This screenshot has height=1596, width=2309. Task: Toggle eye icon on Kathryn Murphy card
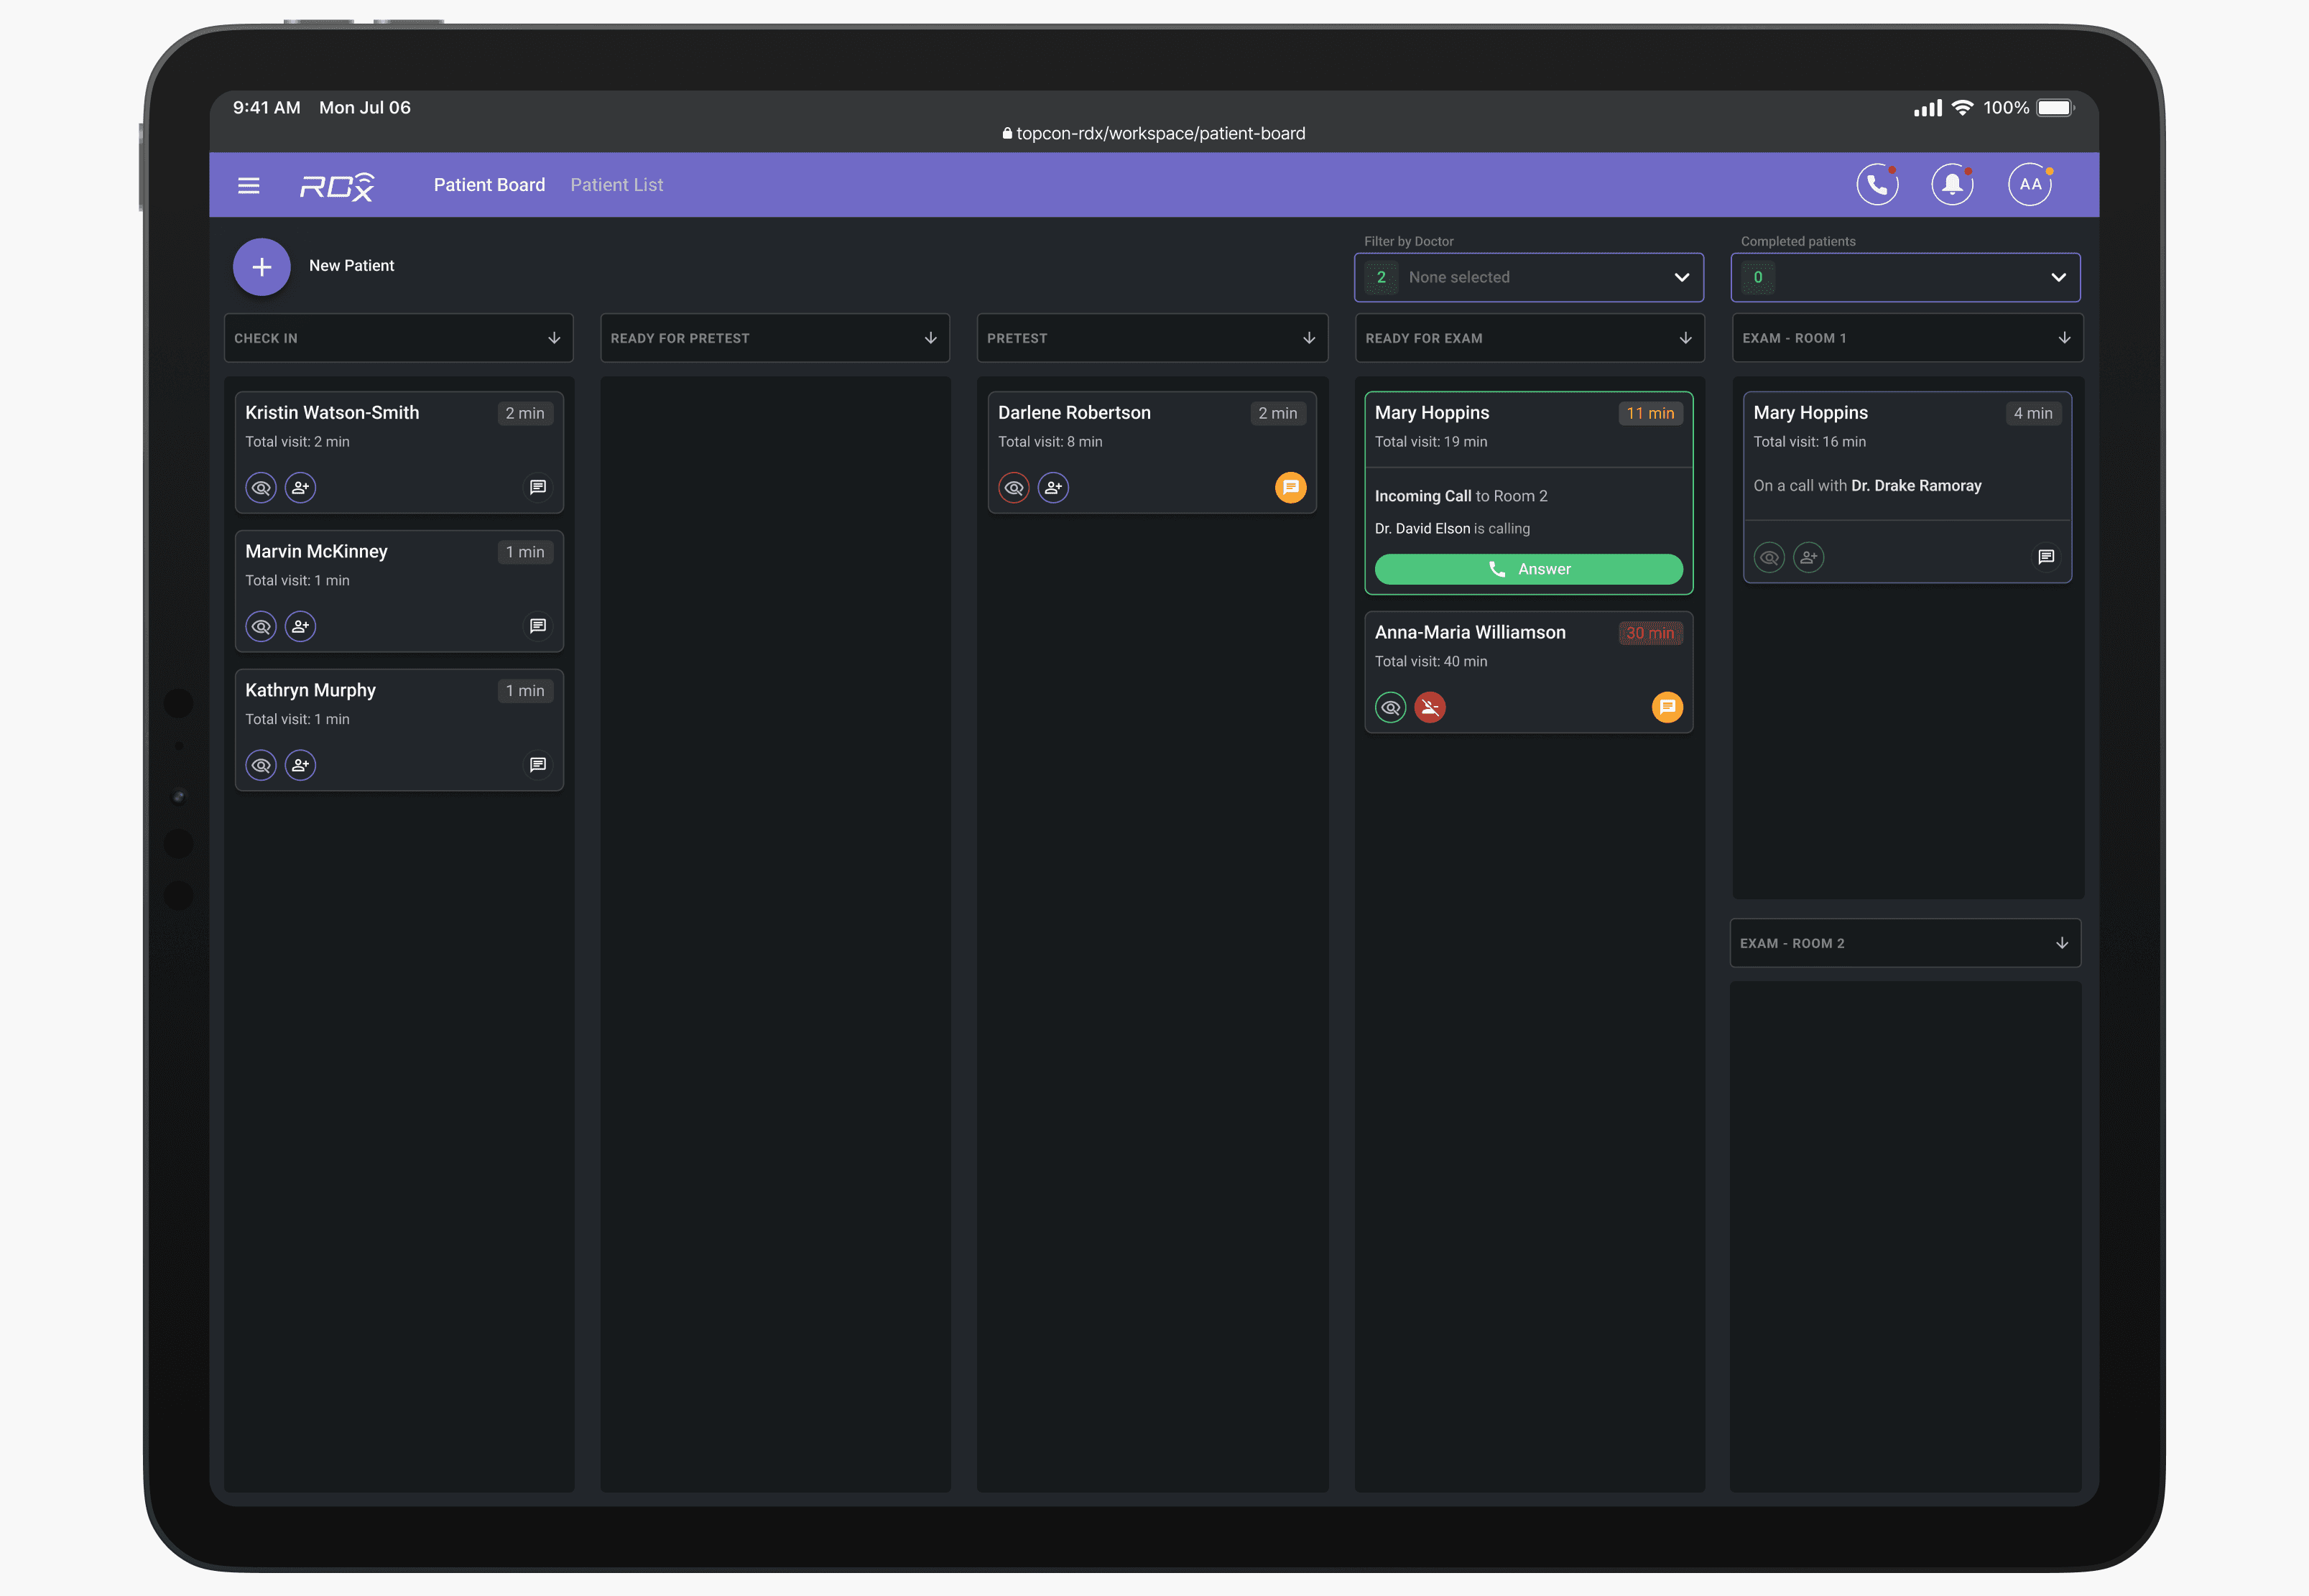(x=261, y=765)
